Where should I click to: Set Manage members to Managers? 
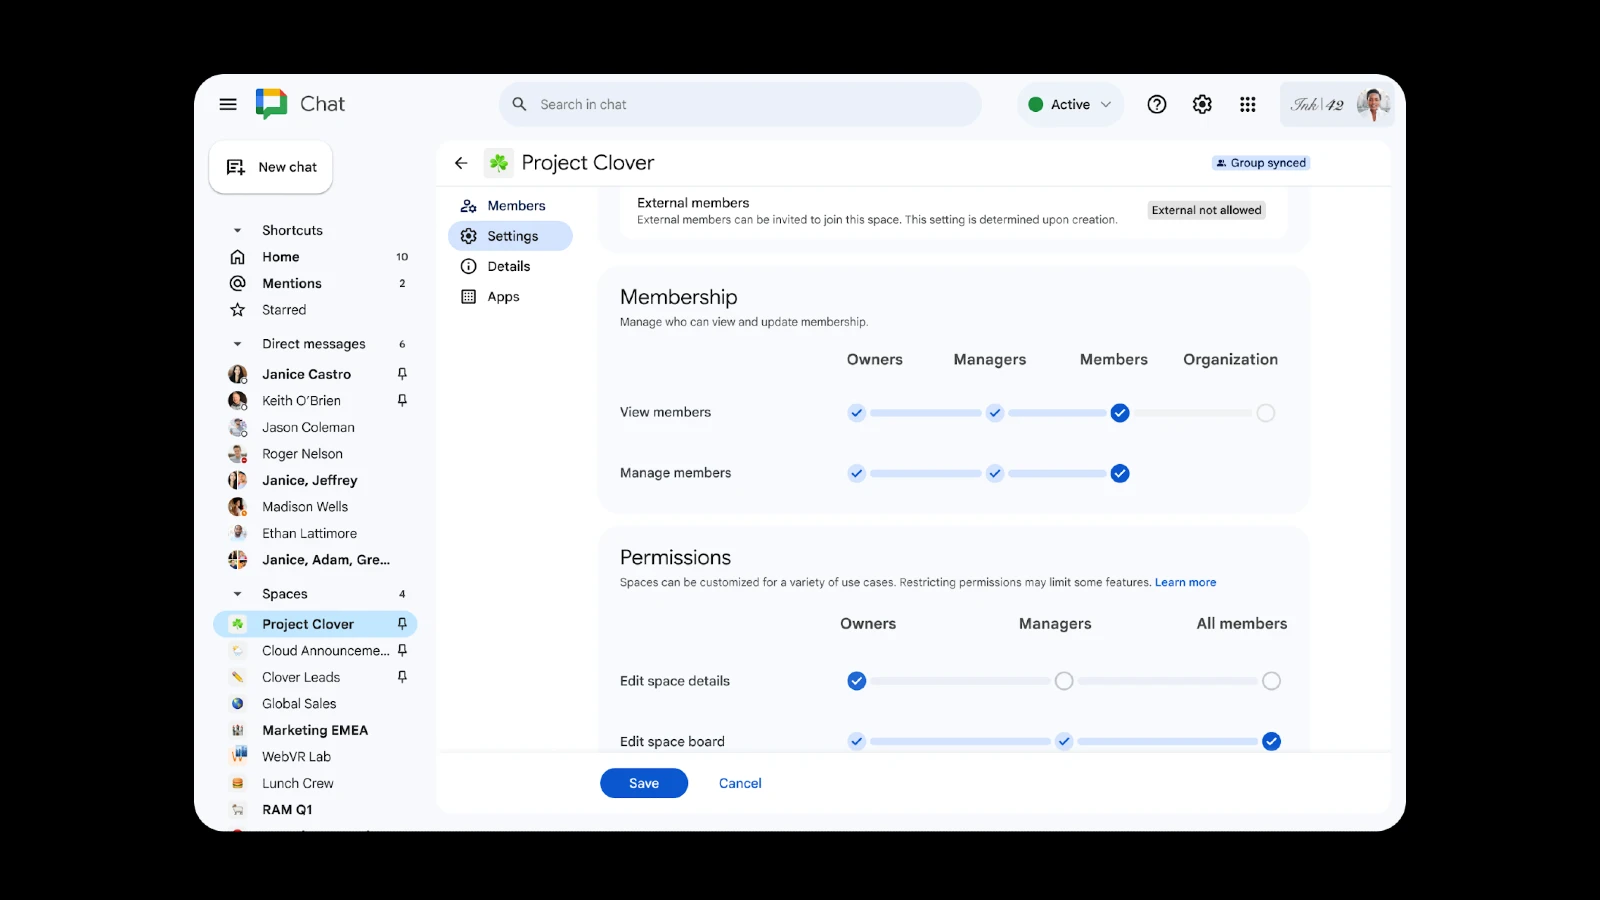point(995,474)
